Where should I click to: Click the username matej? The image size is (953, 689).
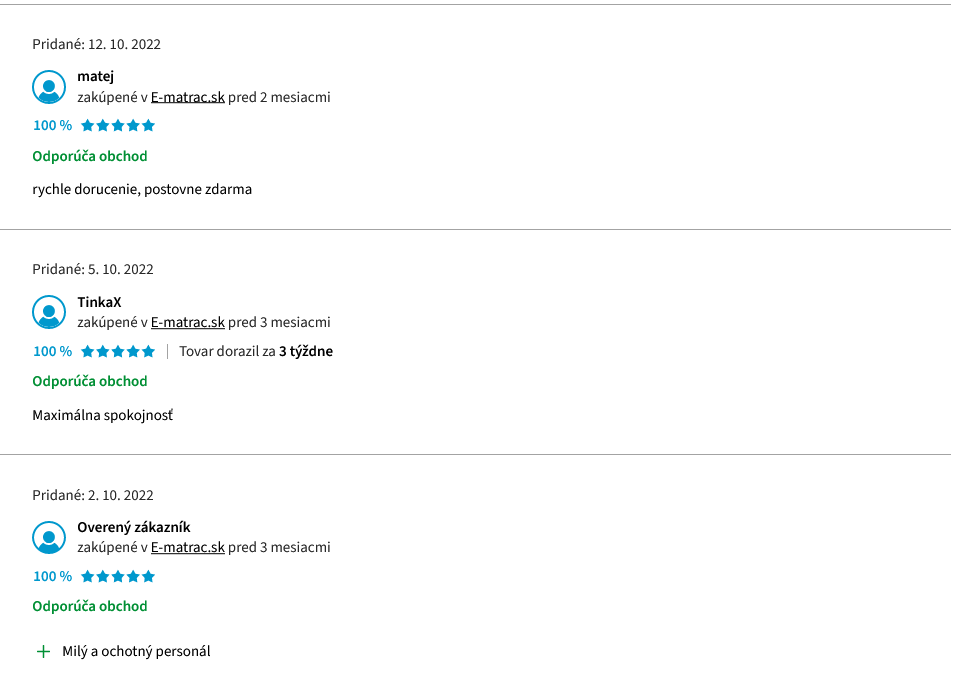95,77
